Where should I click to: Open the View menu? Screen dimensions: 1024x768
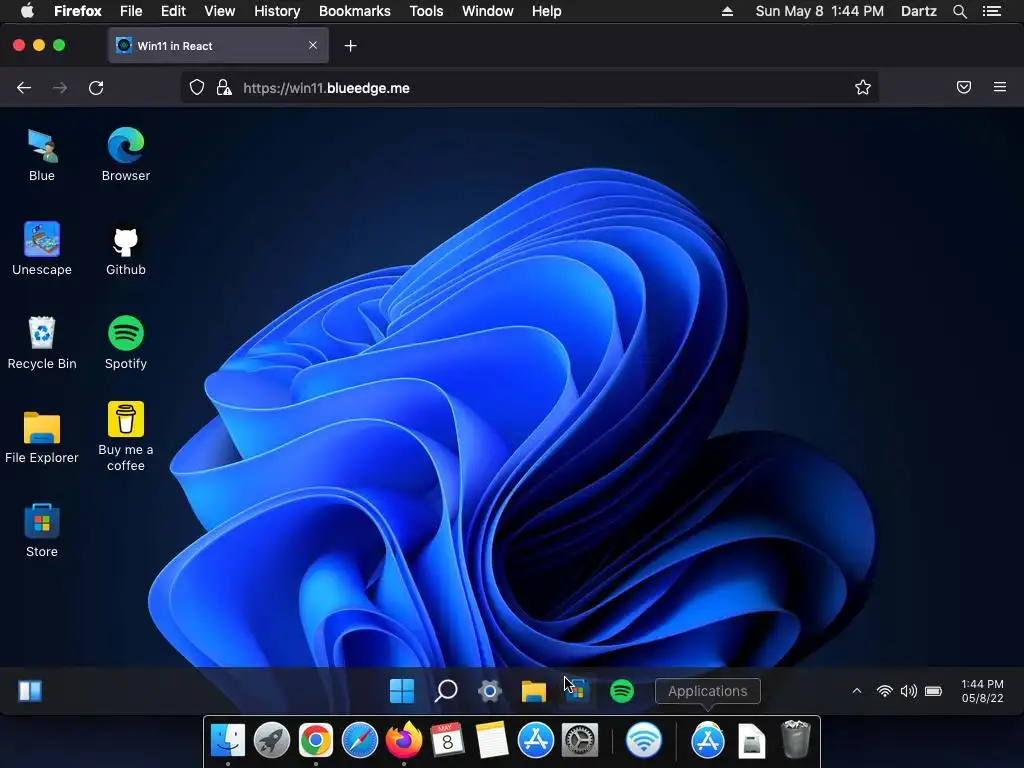tap(219, 11)
